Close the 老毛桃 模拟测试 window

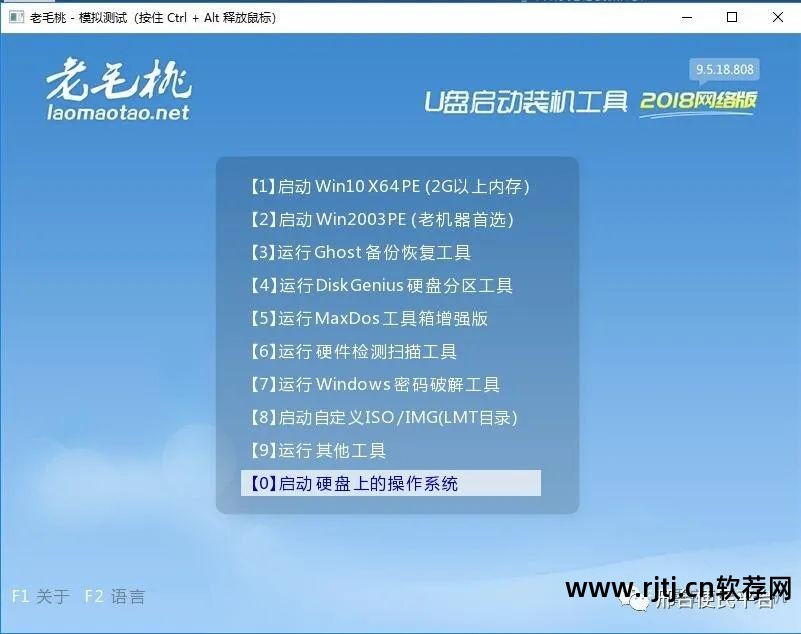click(778, 17)
